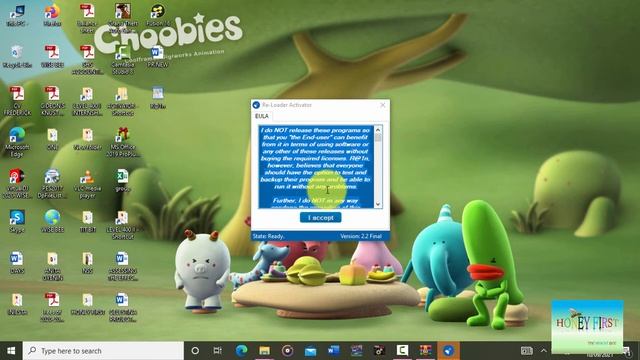Click the I accept button
Image resolution: width=640 pixels, height=360 pixels.
pyautogui.click(x=320, y=218)
